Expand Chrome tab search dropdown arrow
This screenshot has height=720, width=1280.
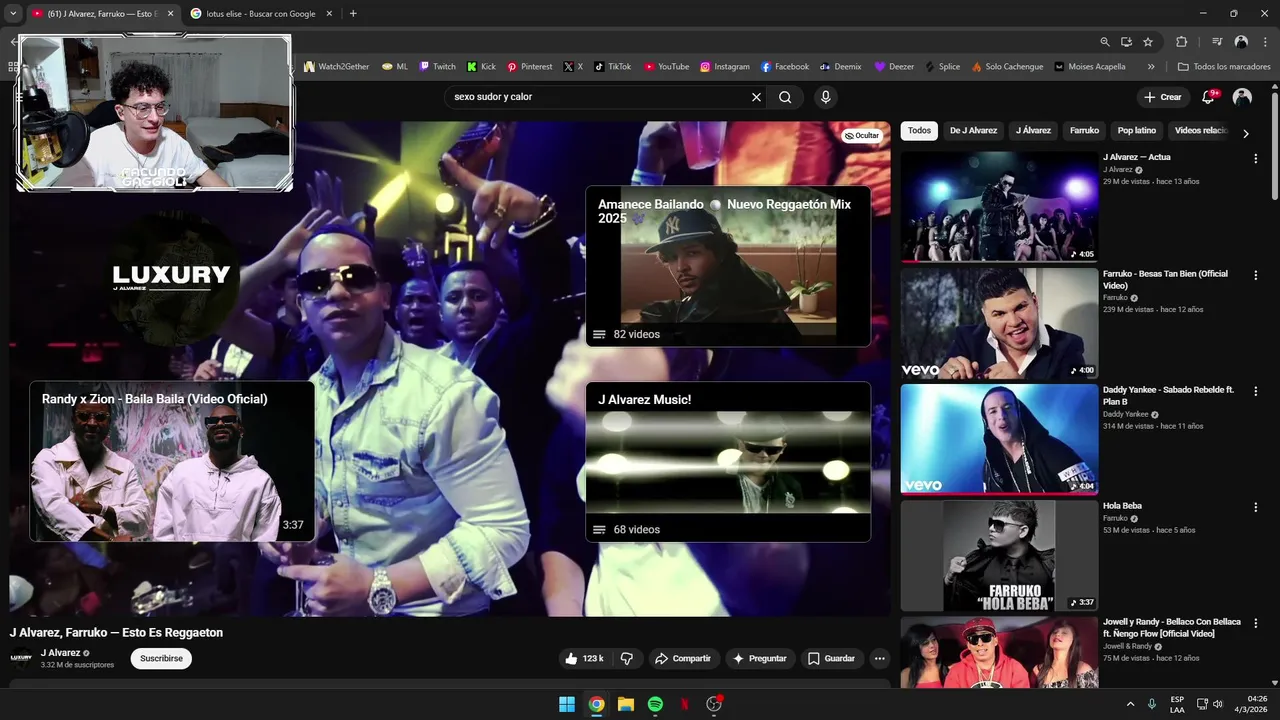14,13
